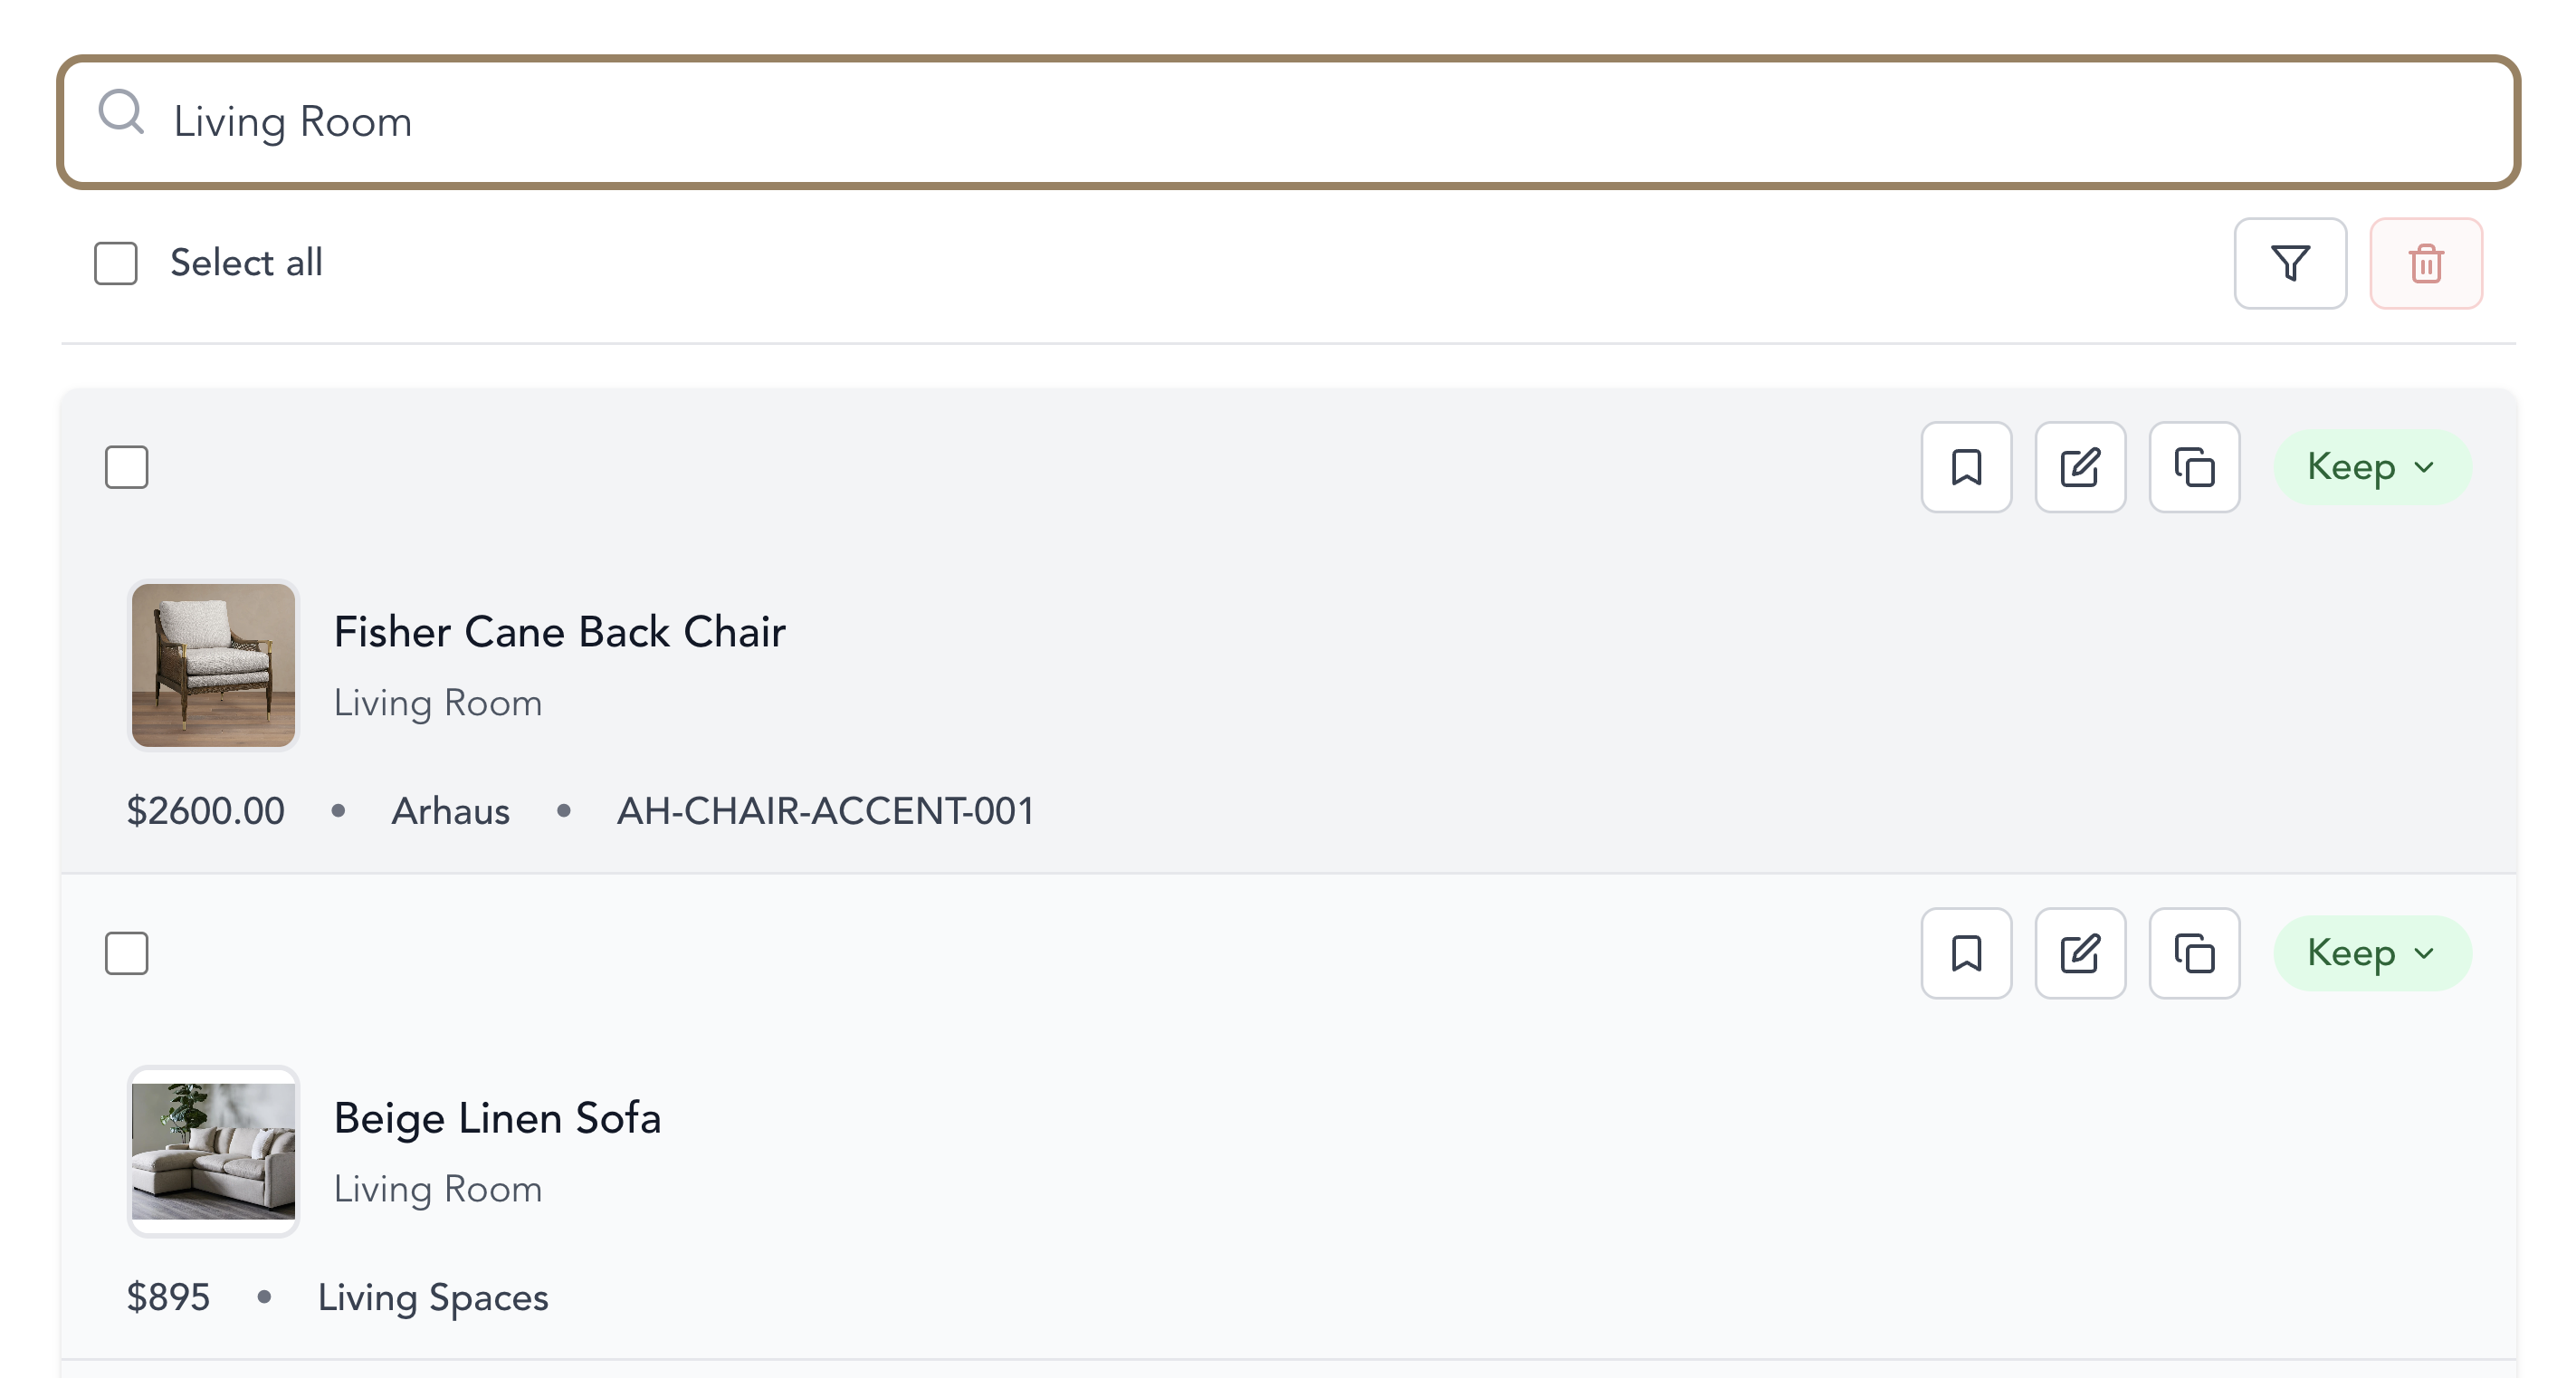The width and height of the screenshot is (2576, 1378).
Task: Open the filter options icon
Action: [2290, 264]
